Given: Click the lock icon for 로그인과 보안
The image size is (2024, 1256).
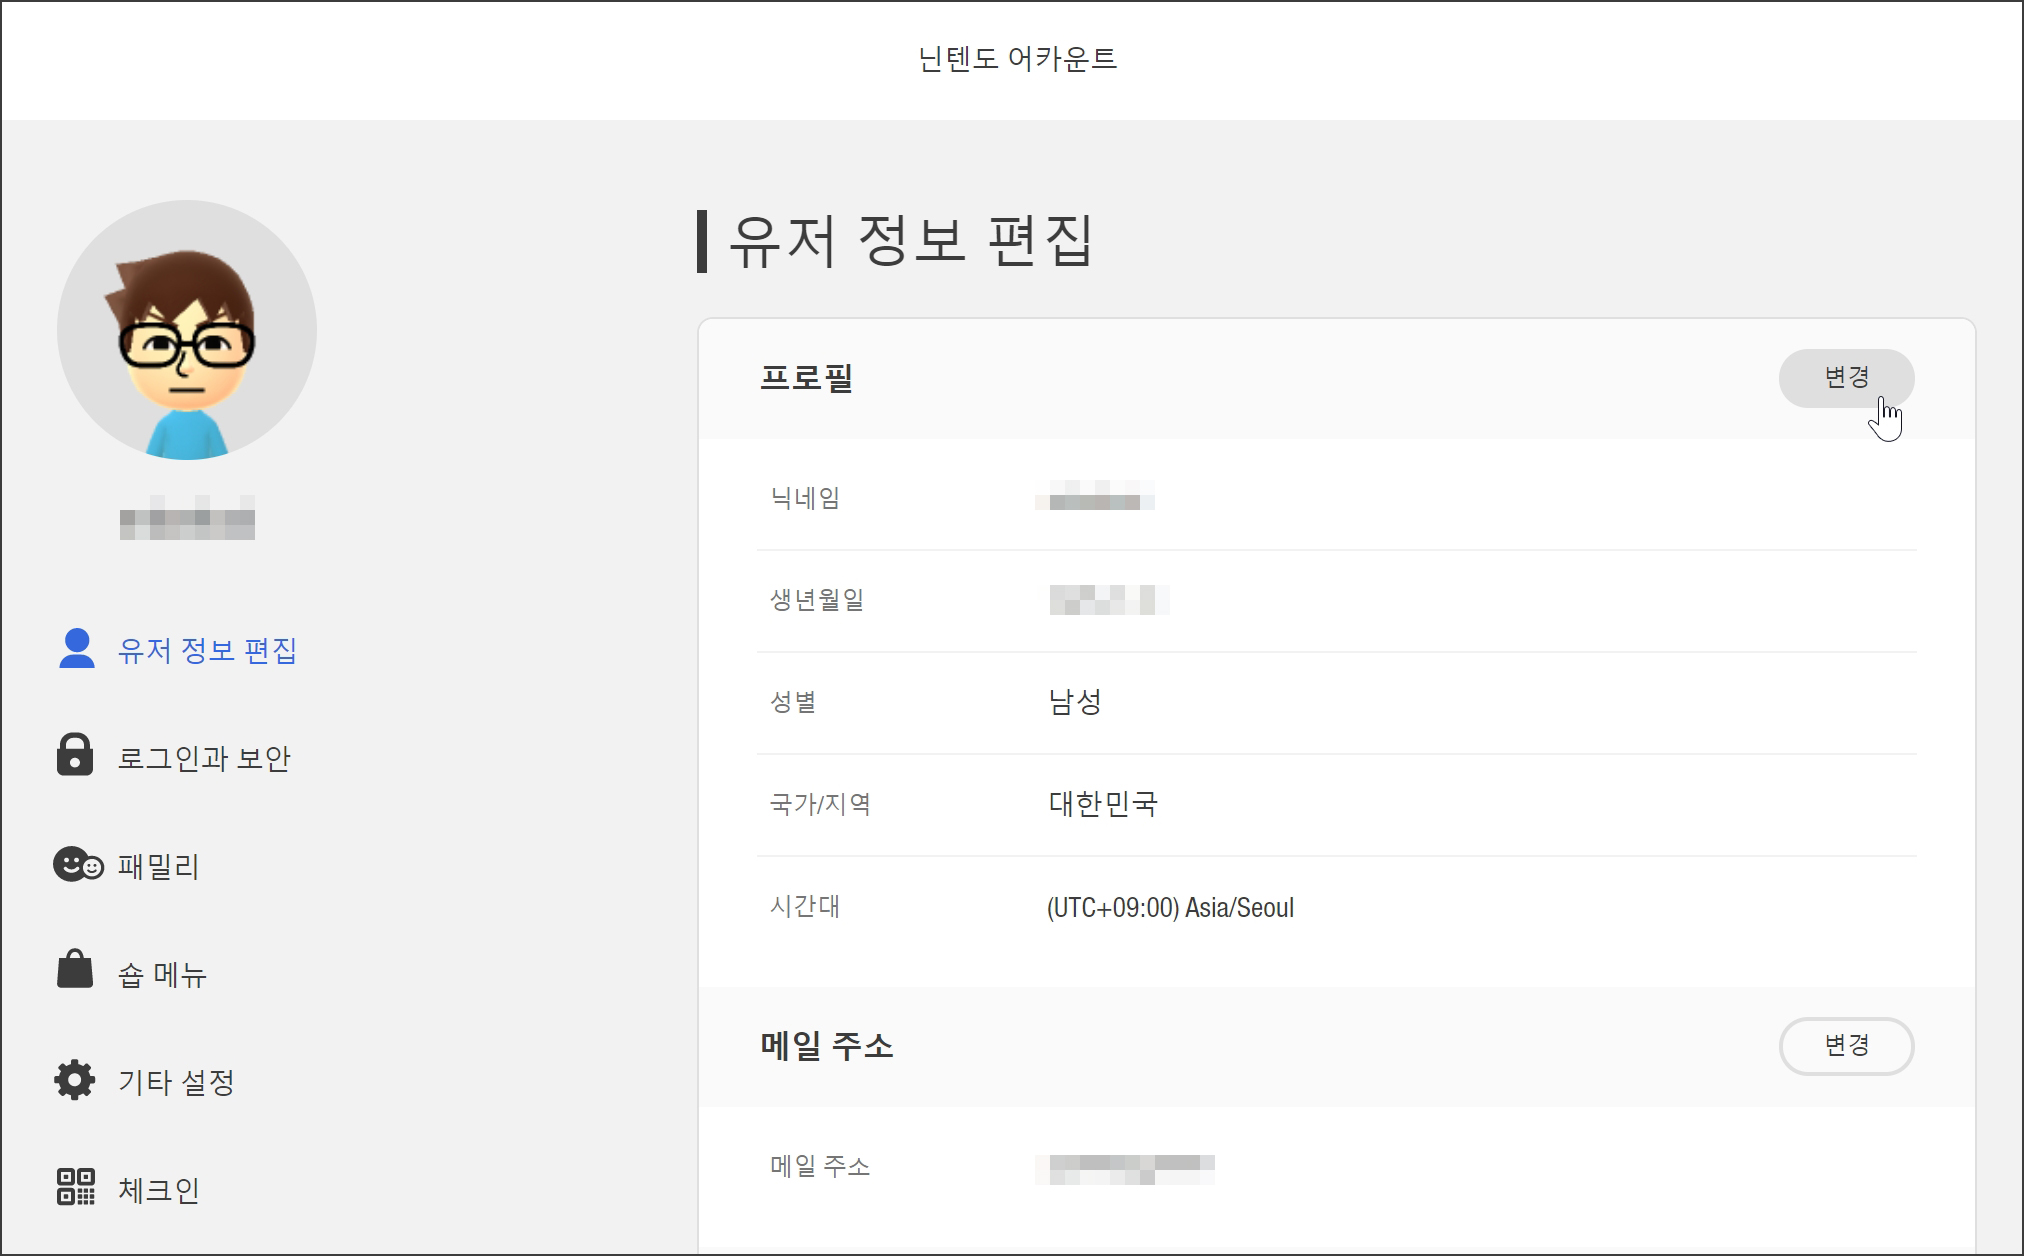Looking at the screenshot, I should click(75, 756).
